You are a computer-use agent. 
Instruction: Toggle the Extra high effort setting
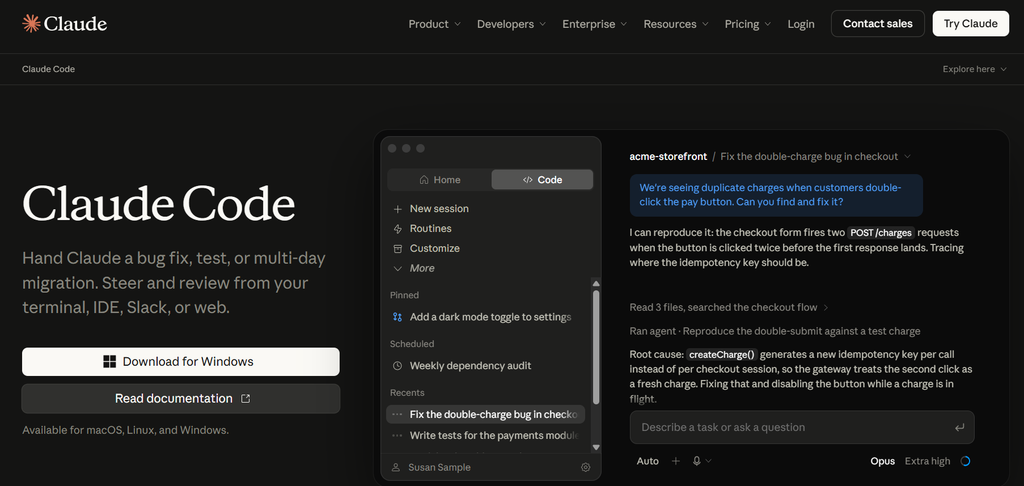click(927, 461)
